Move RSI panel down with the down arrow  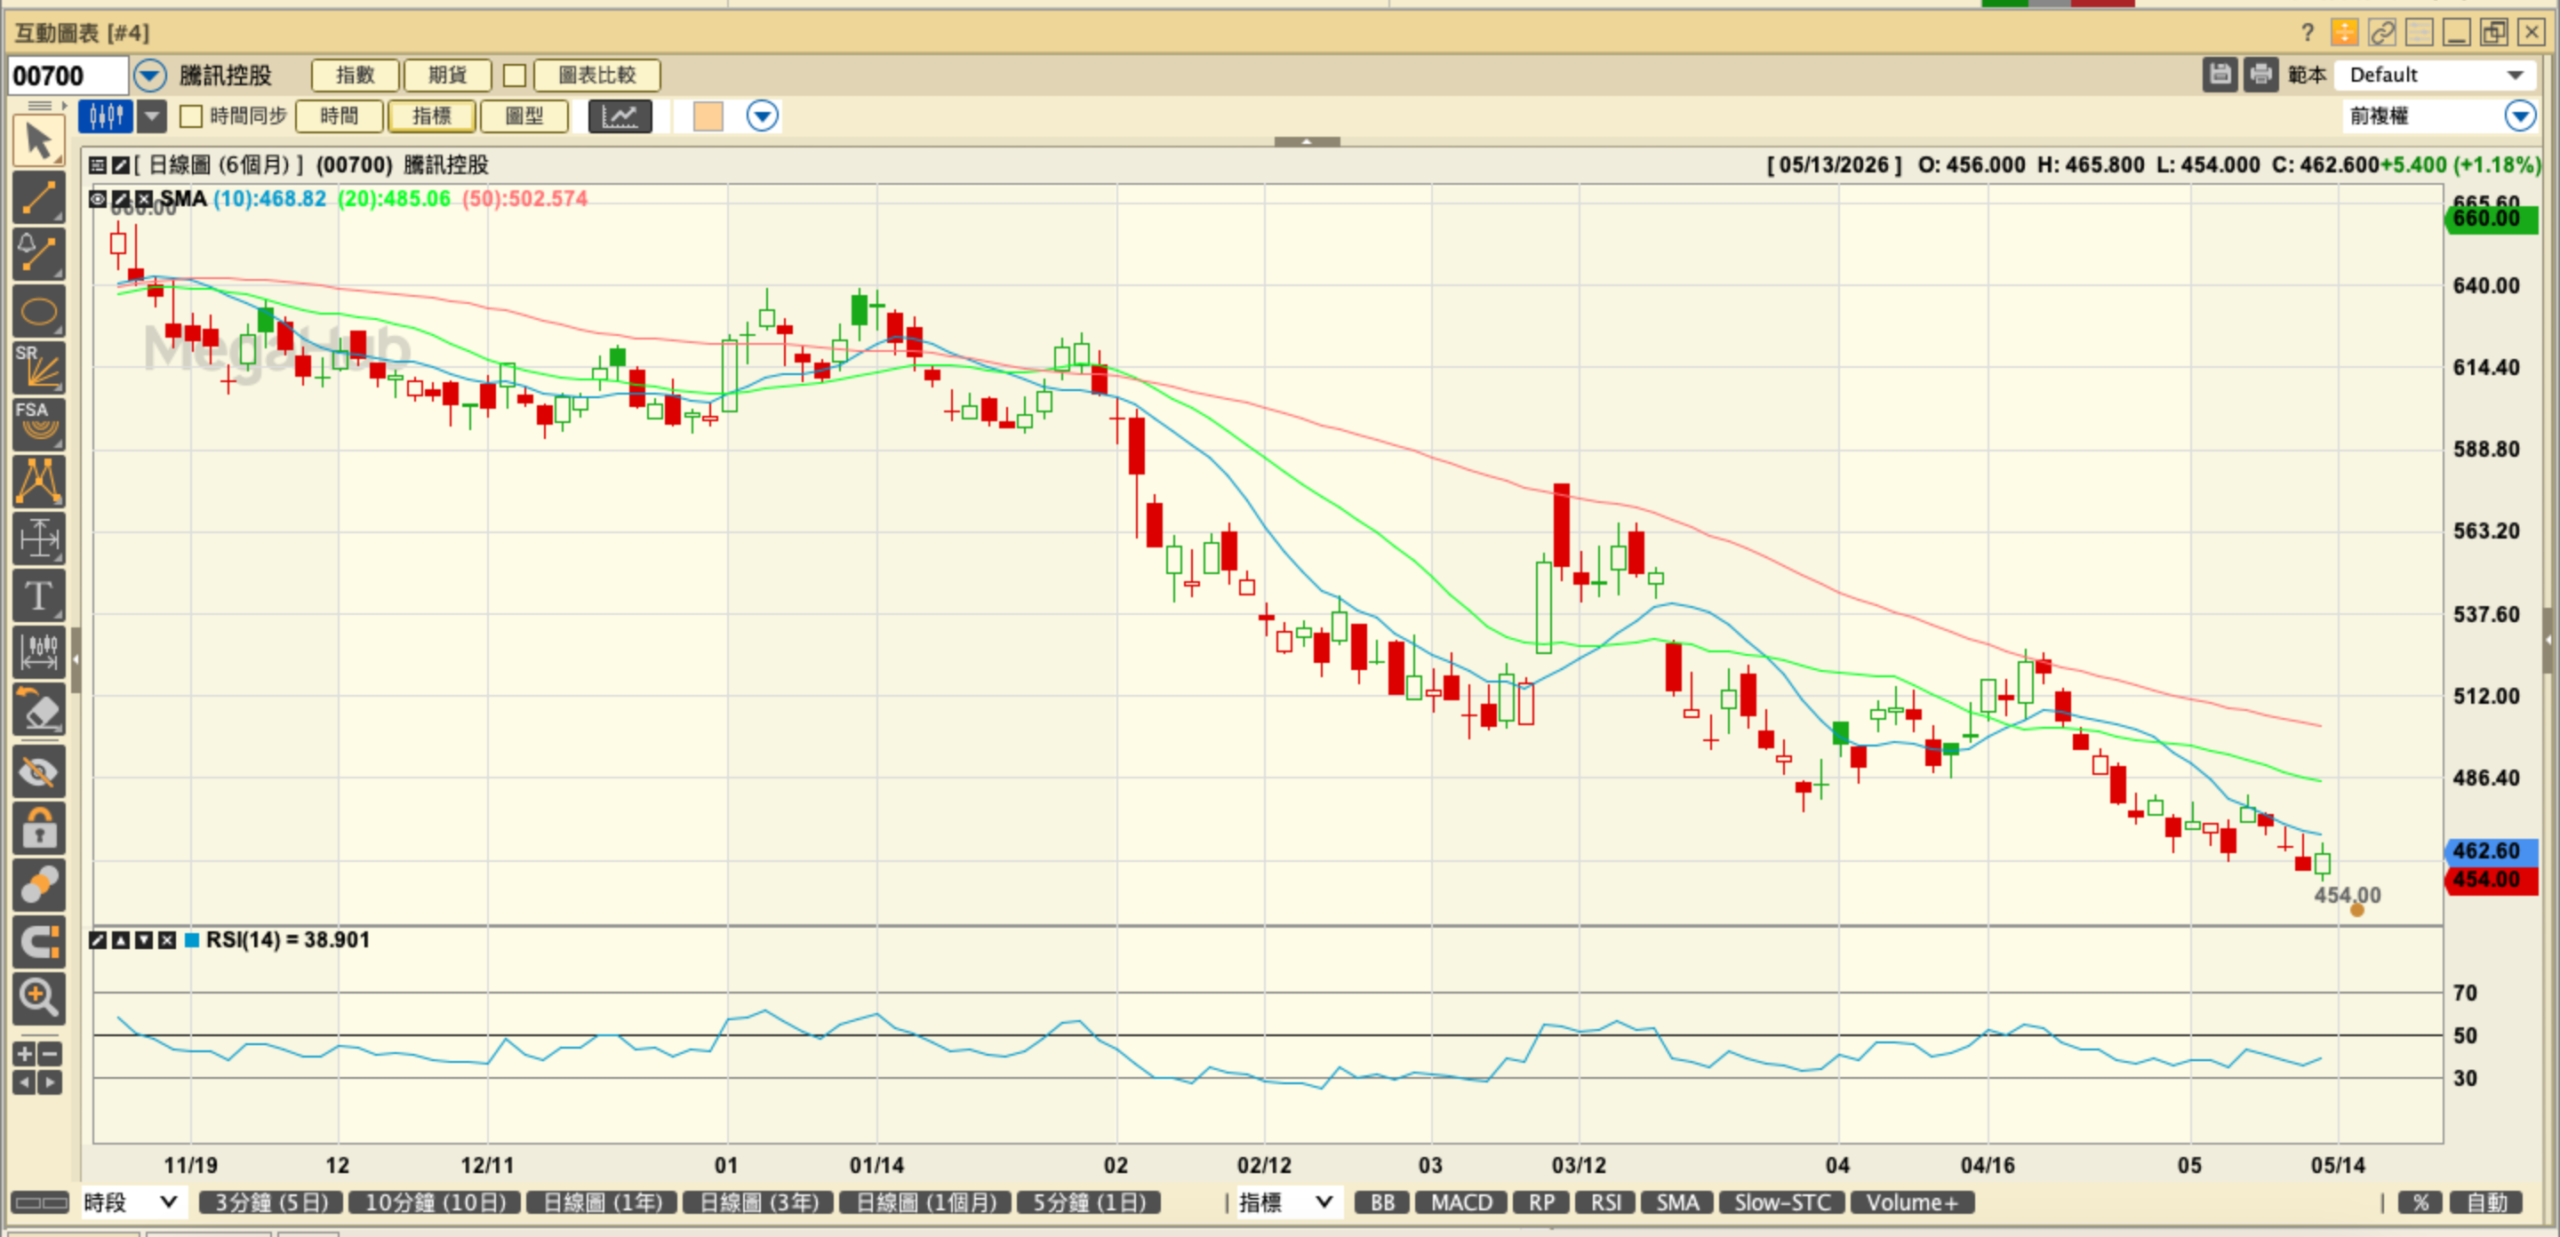pyautogui.click(x=144, y=940)
